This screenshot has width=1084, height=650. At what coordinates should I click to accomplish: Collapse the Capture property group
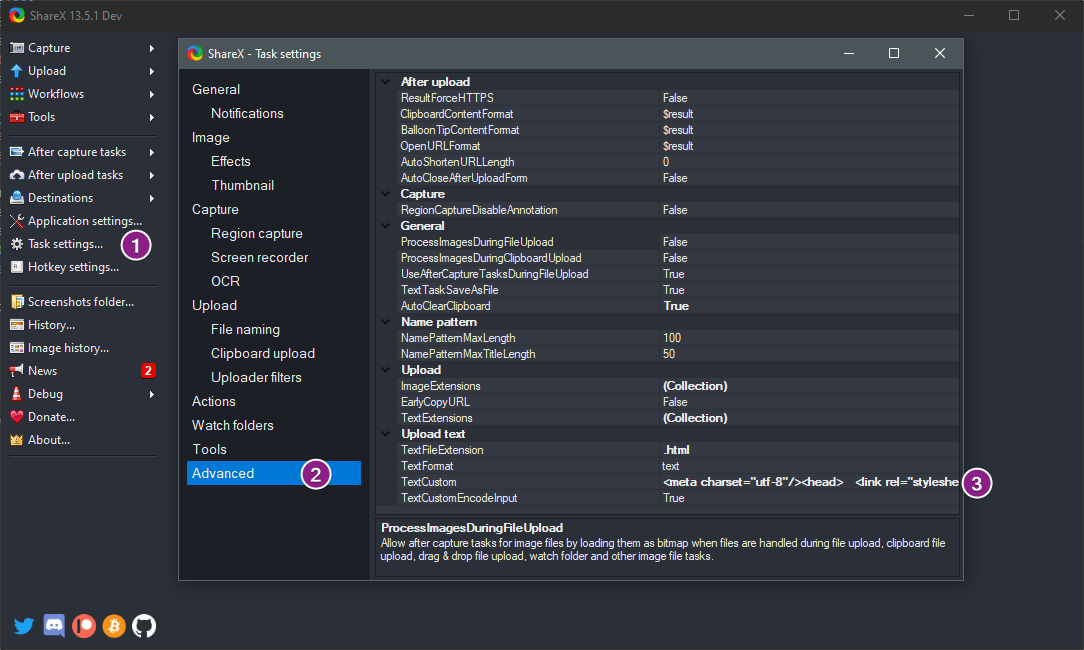[x=386, y=194]
